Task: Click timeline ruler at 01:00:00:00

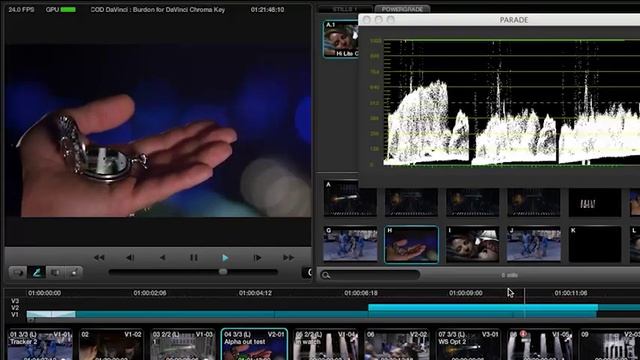Action: coord(44,293)
